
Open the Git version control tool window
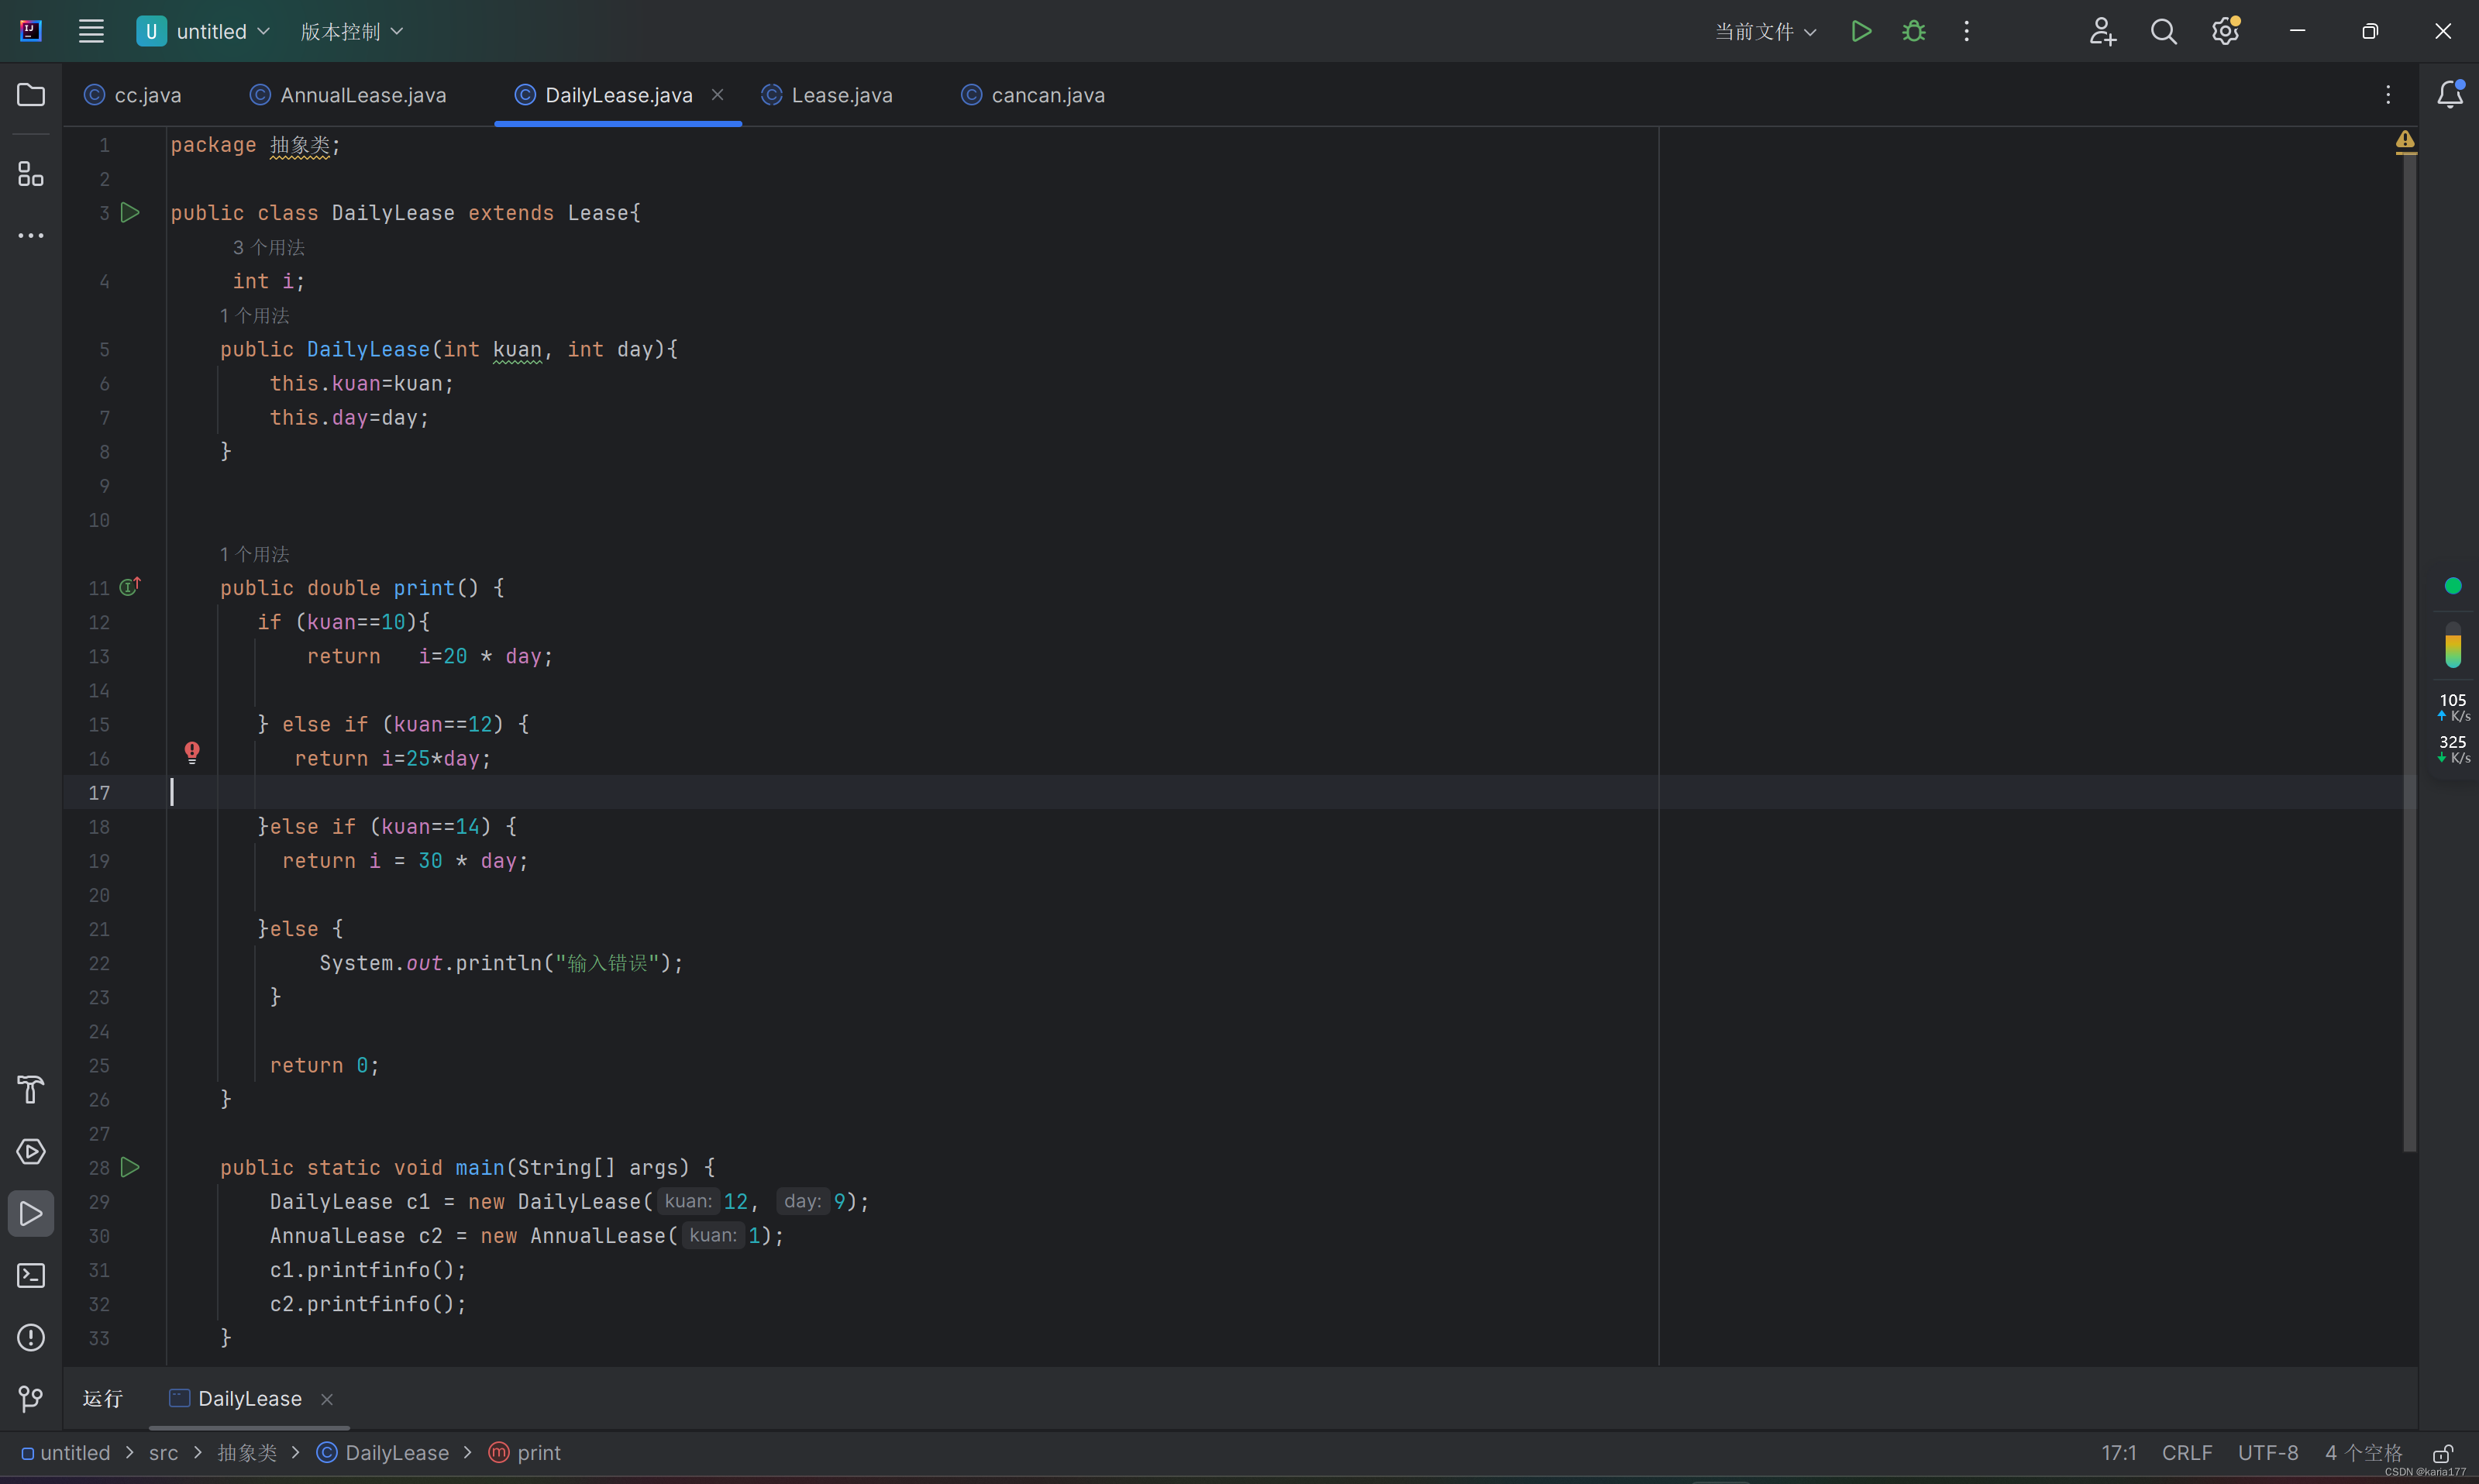31,1399
